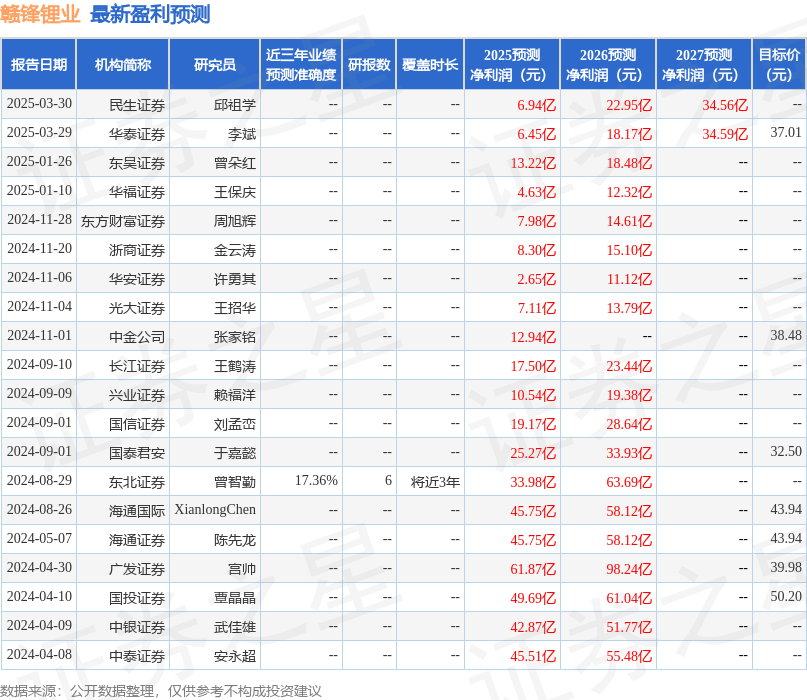807x700 pixels.
Task: Click target price 39.98
Action: coord(786,568)
